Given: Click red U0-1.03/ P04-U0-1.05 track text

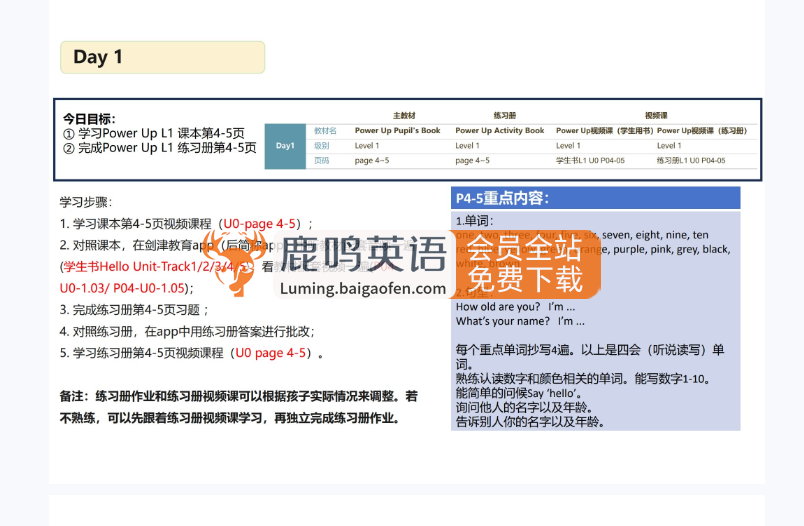Looking at the screenshot, I should coord(124,288).
